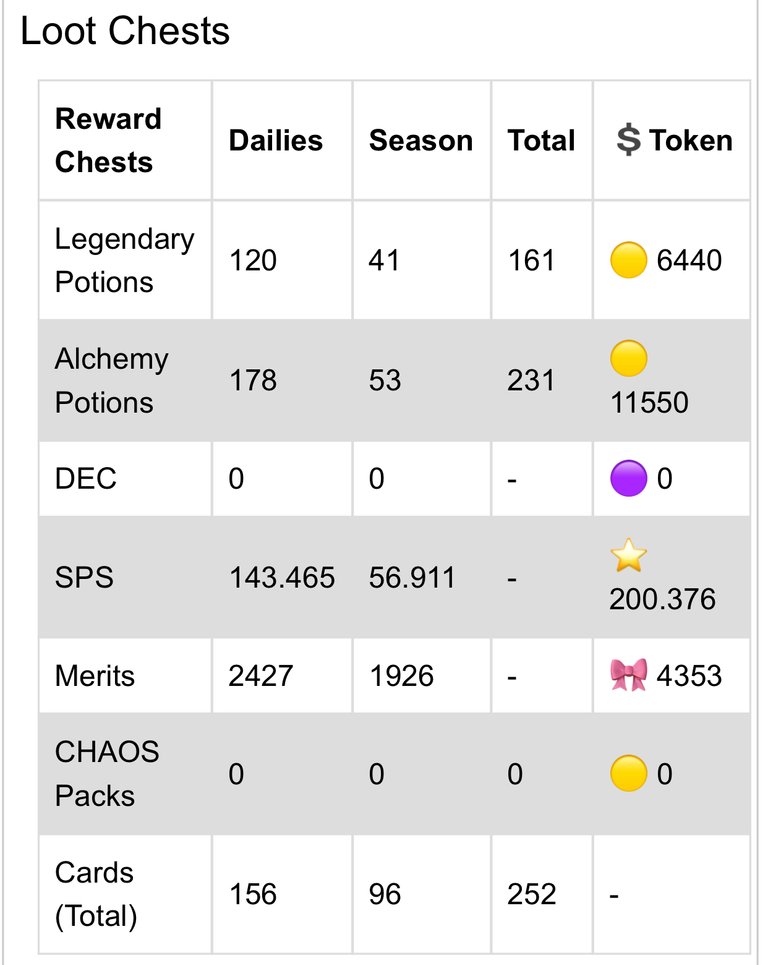
Task: Click the Merits token value 4353
Action: (x=689, y=676)
